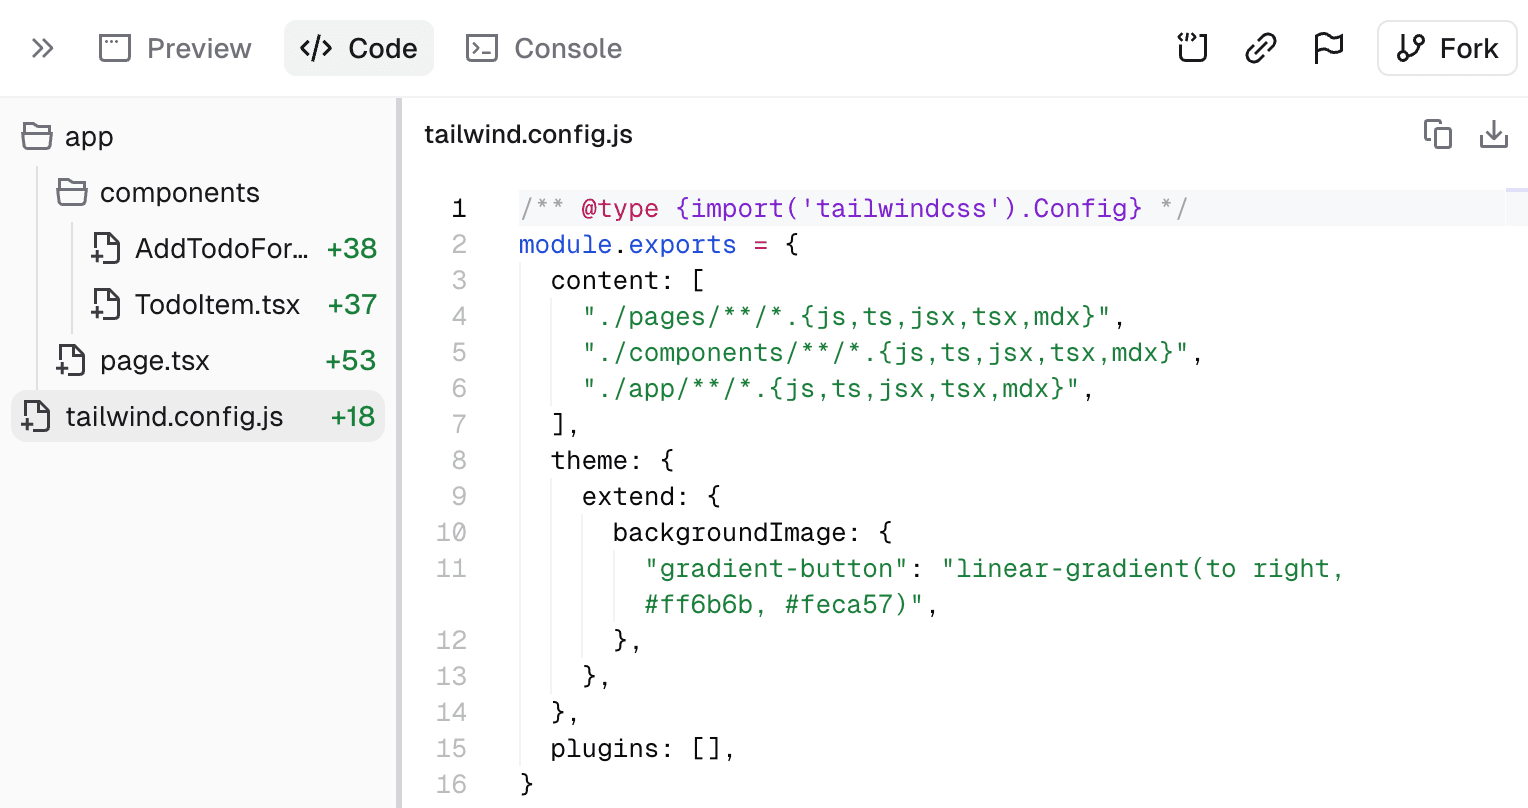
Task: Report the project via the flag icon
Action: pos(1328,47)
